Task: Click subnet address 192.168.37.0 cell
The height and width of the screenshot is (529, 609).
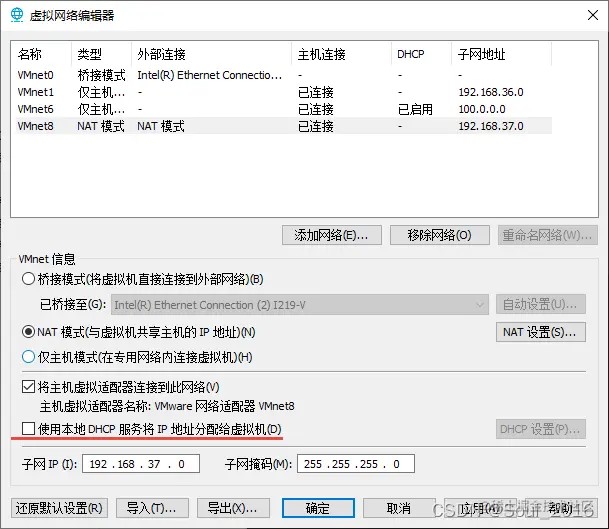Action: coord(491,126)
